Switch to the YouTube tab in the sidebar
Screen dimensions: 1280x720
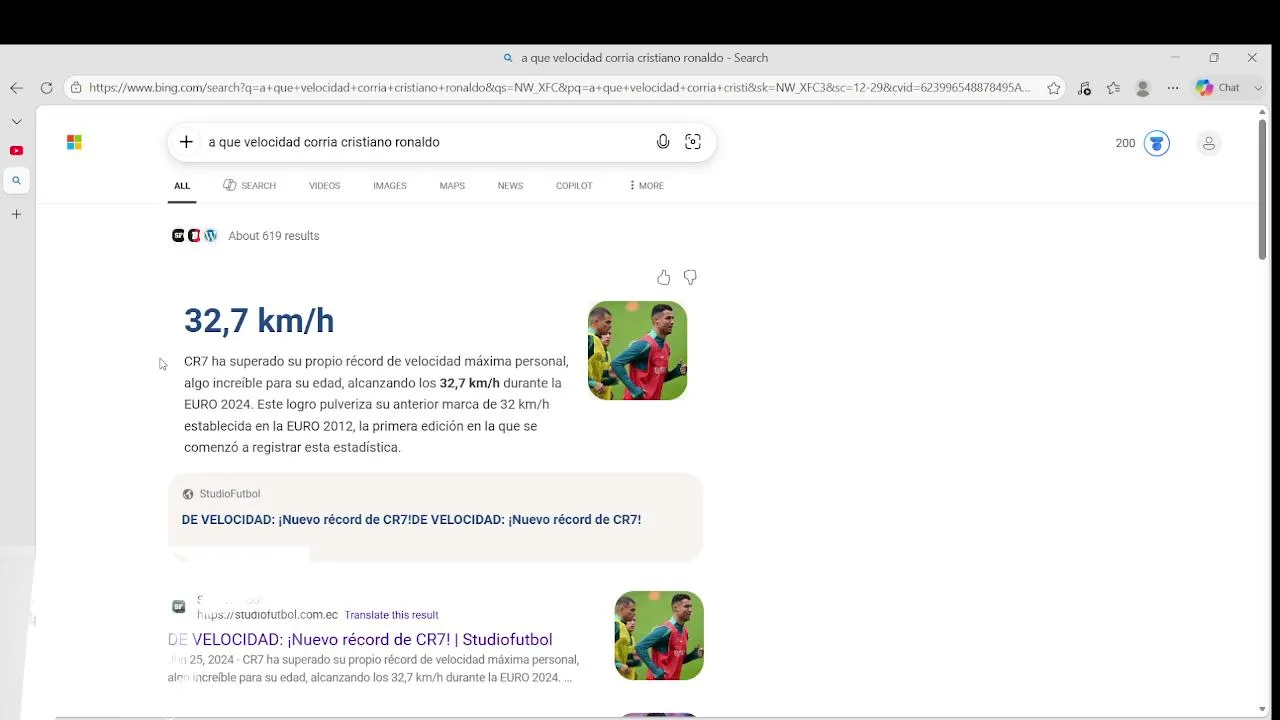[16, 151]
